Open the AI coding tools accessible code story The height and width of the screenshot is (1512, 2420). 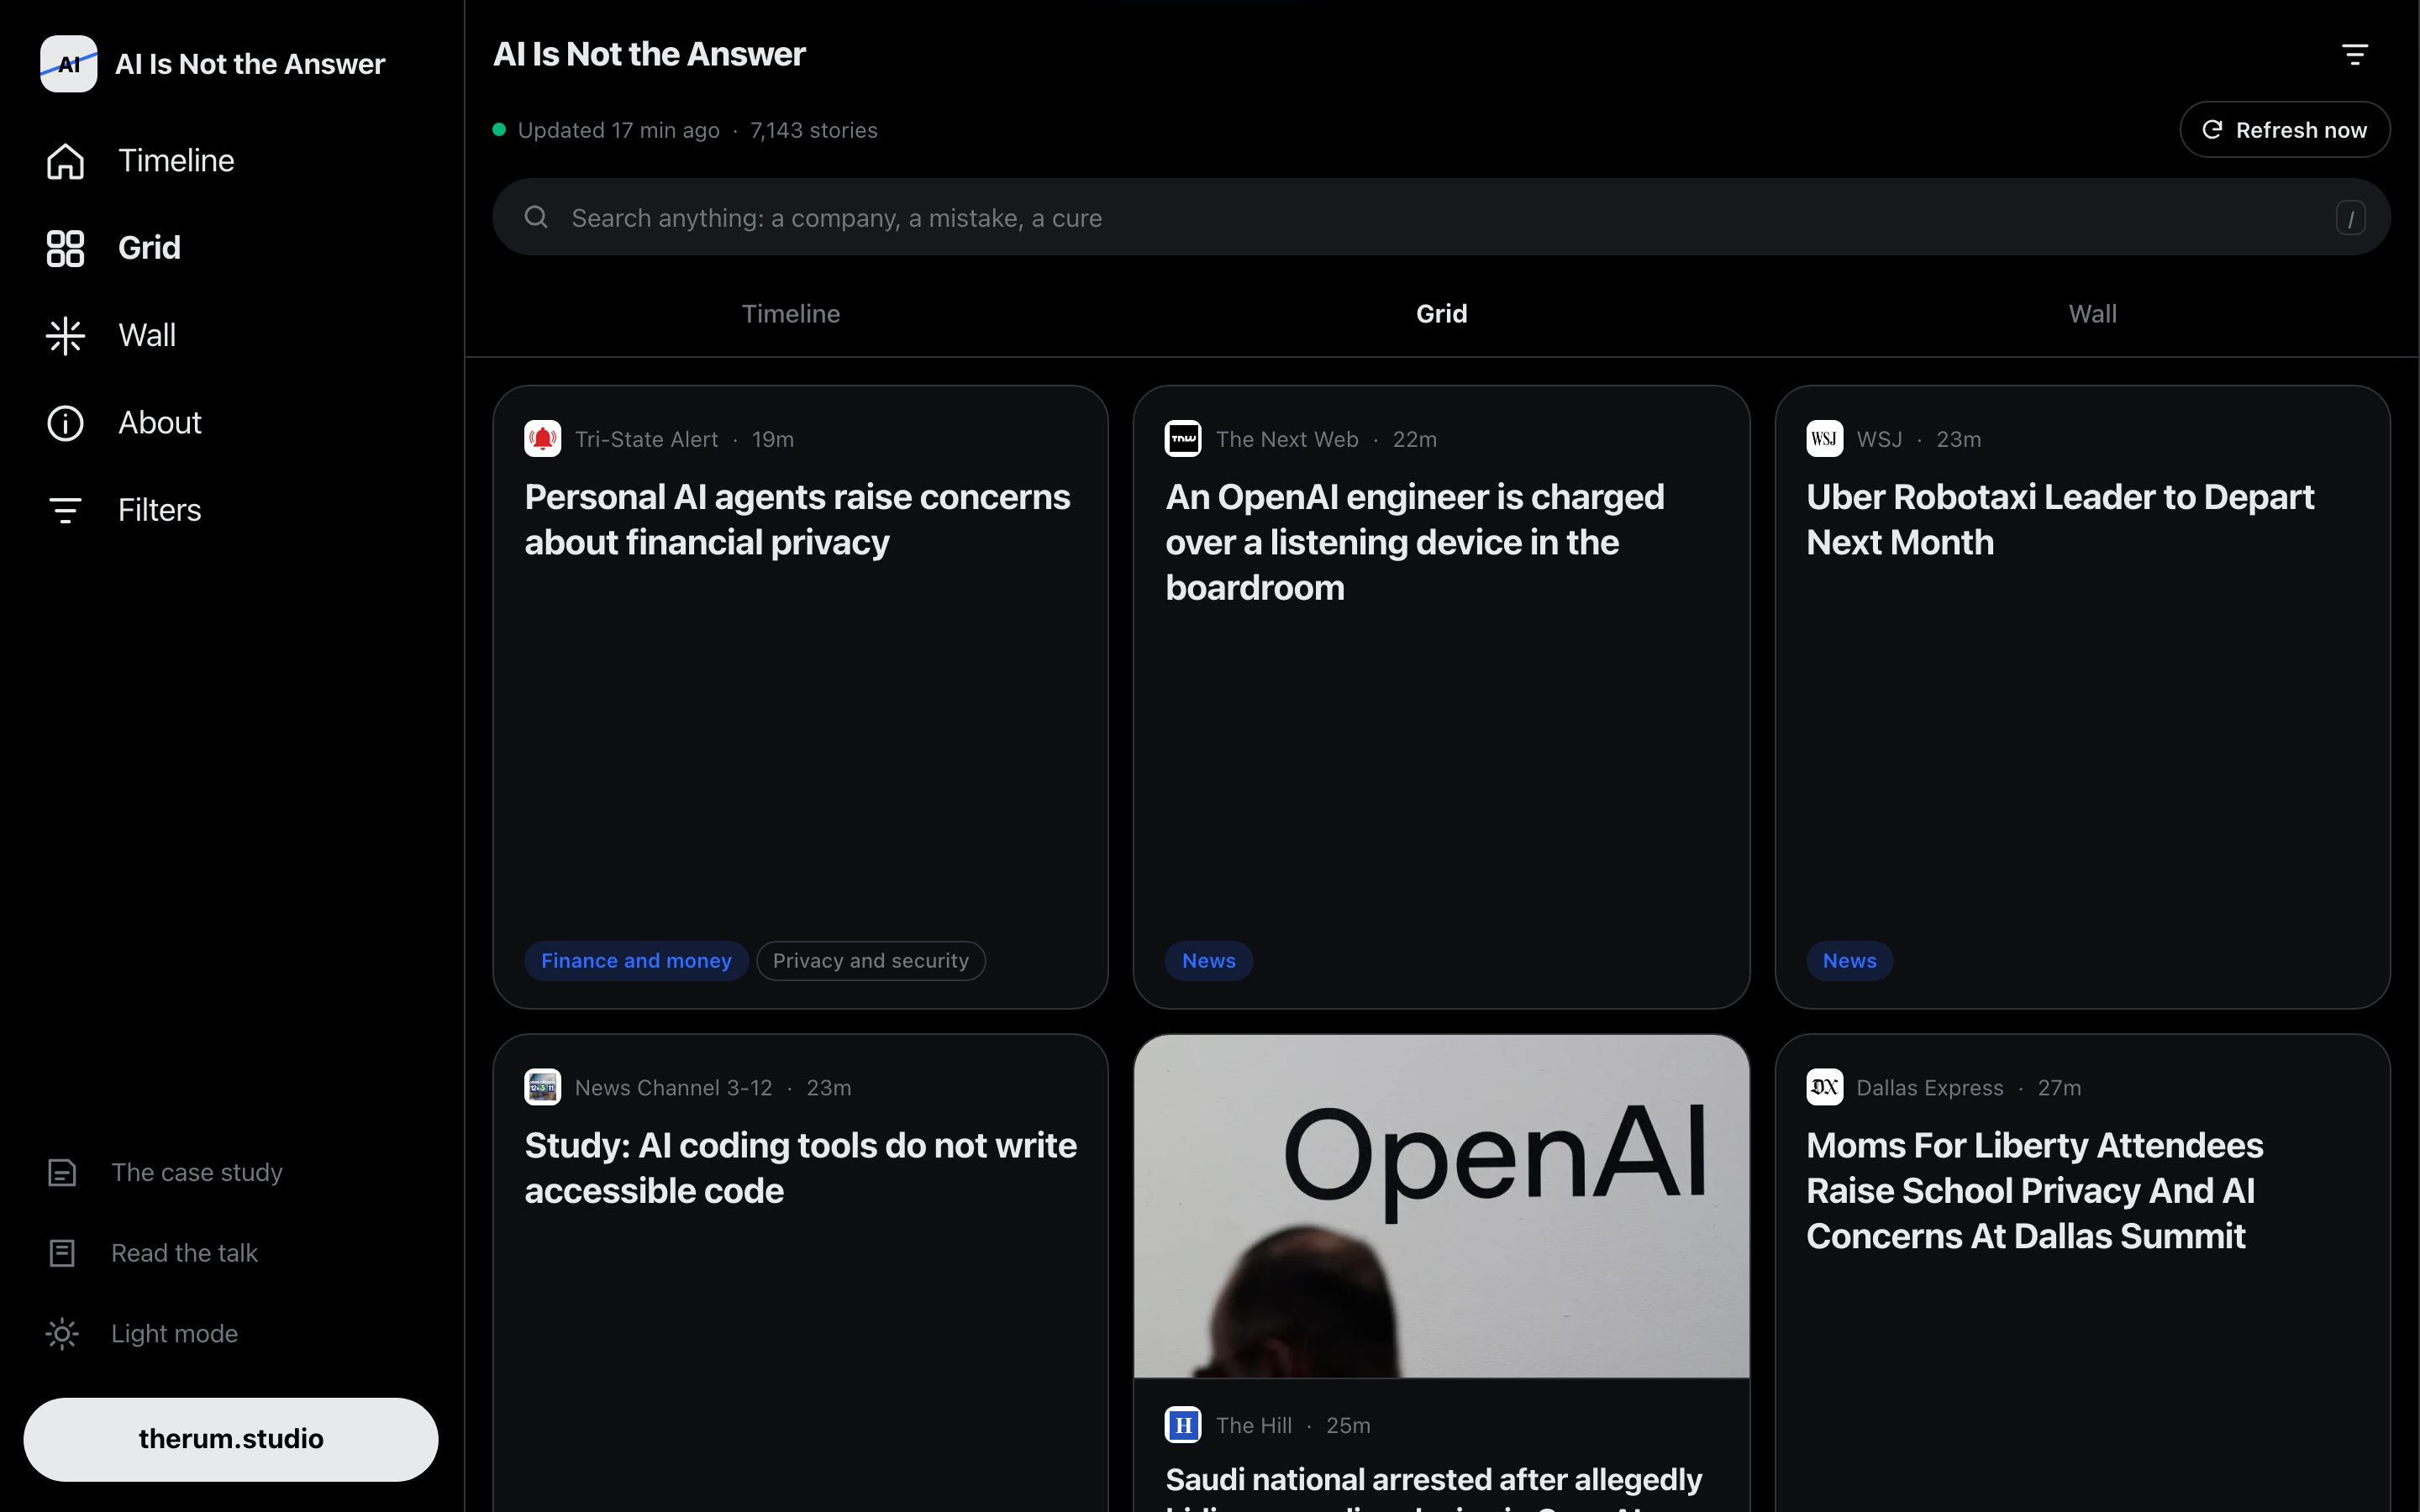[x=800, y=1168]
